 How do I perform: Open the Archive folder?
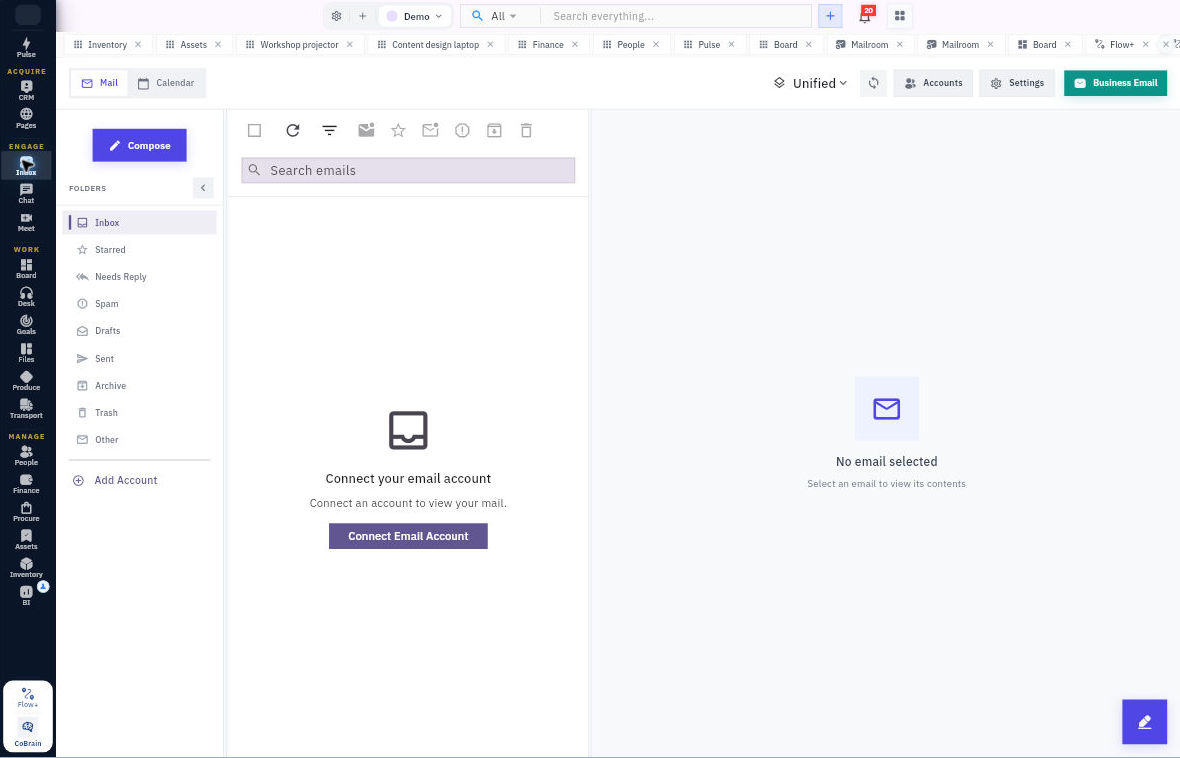click(x=140, y=385)
